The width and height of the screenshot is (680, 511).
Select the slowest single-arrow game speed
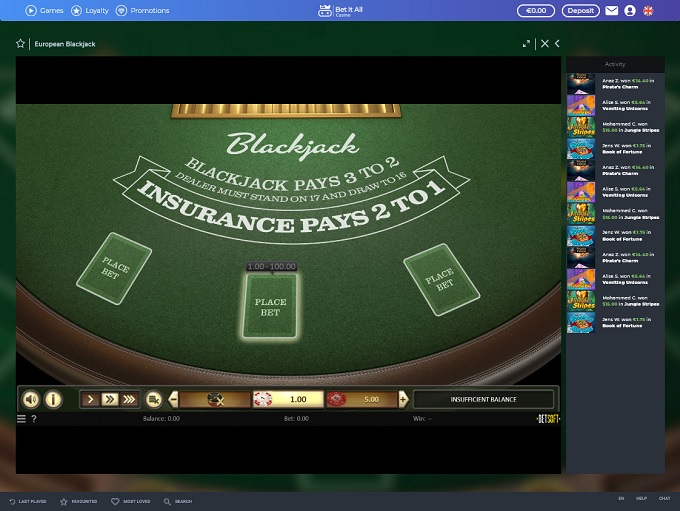pos(90,399)
